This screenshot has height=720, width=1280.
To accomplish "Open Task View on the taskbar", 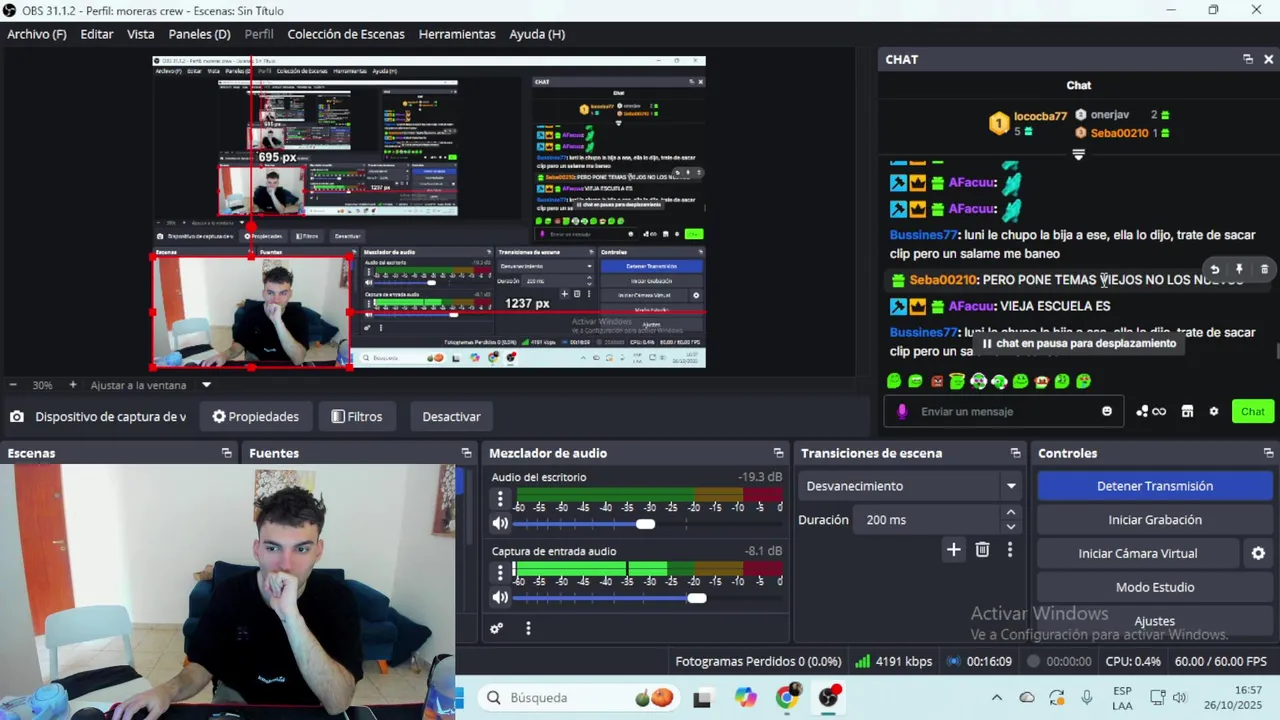I will [702, 698].
